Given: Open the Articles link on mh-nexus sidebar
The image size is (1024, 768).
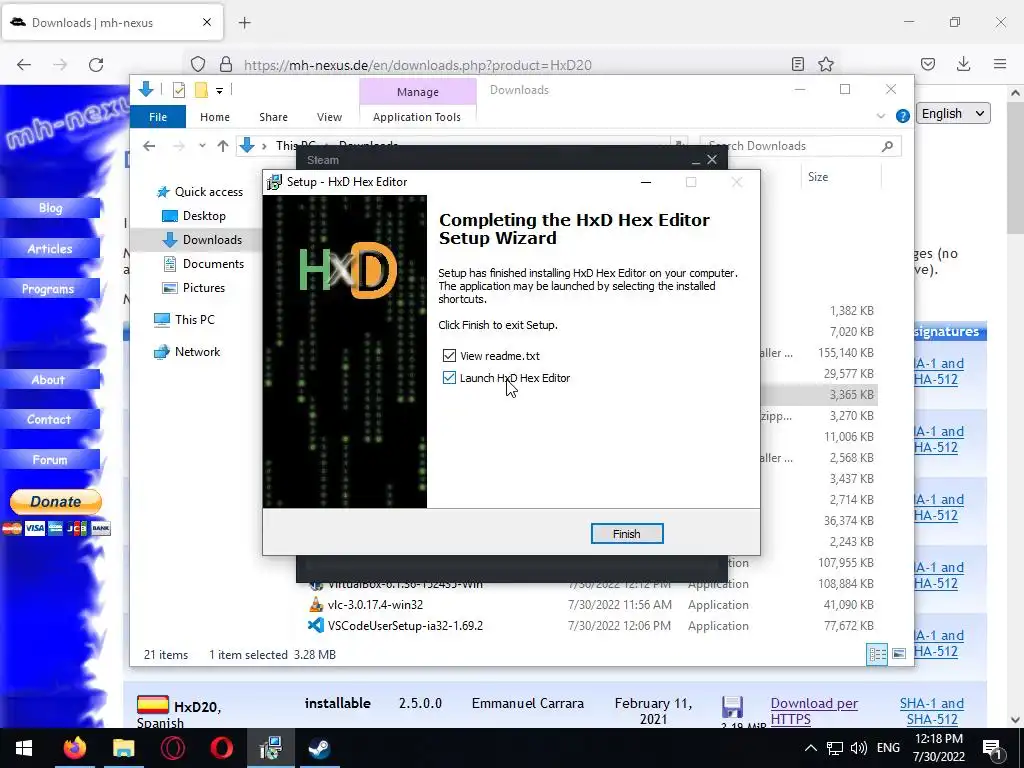Looking at the screenshot, I should 50,248.
